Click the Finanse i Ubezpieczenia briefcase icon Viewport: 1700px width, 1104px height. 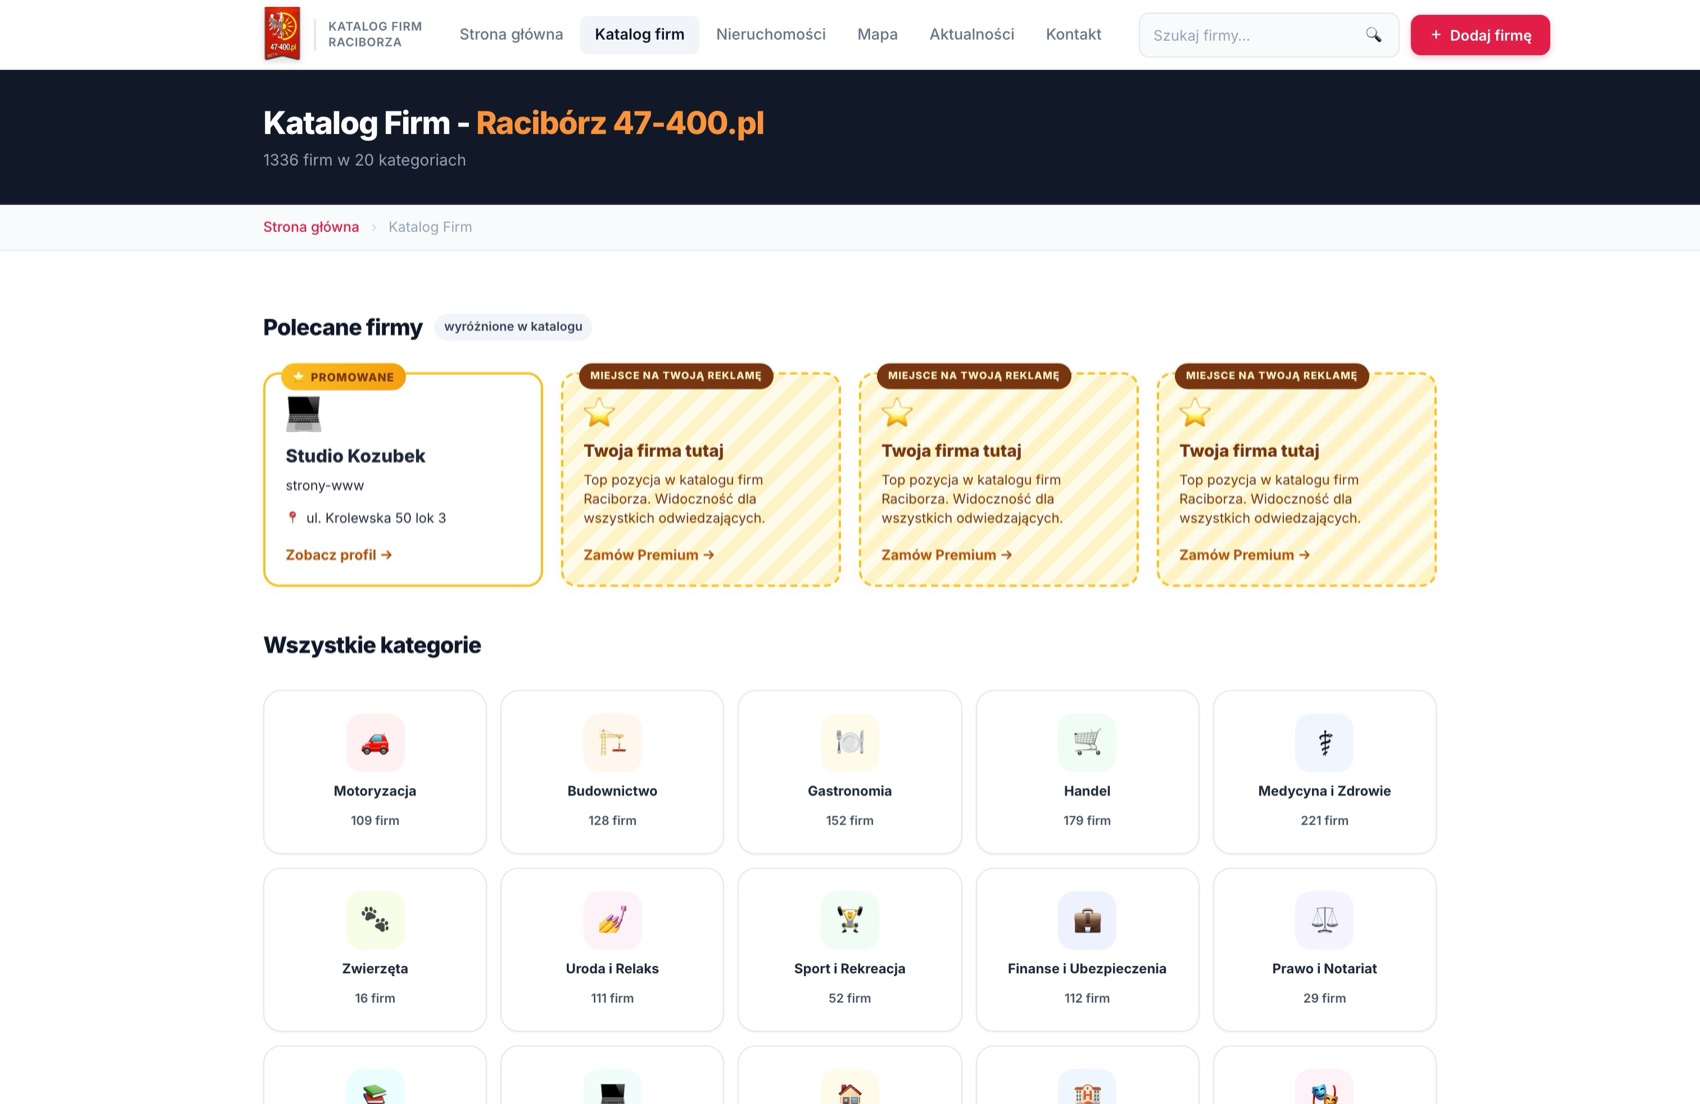pos(1087,919)
